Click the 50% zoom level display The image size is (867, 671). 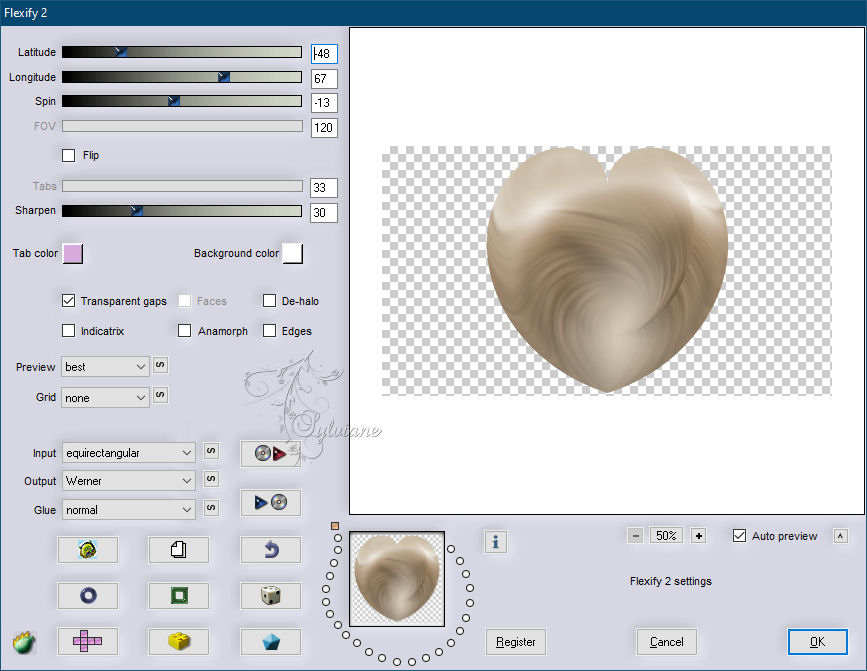tap(666, 536)
